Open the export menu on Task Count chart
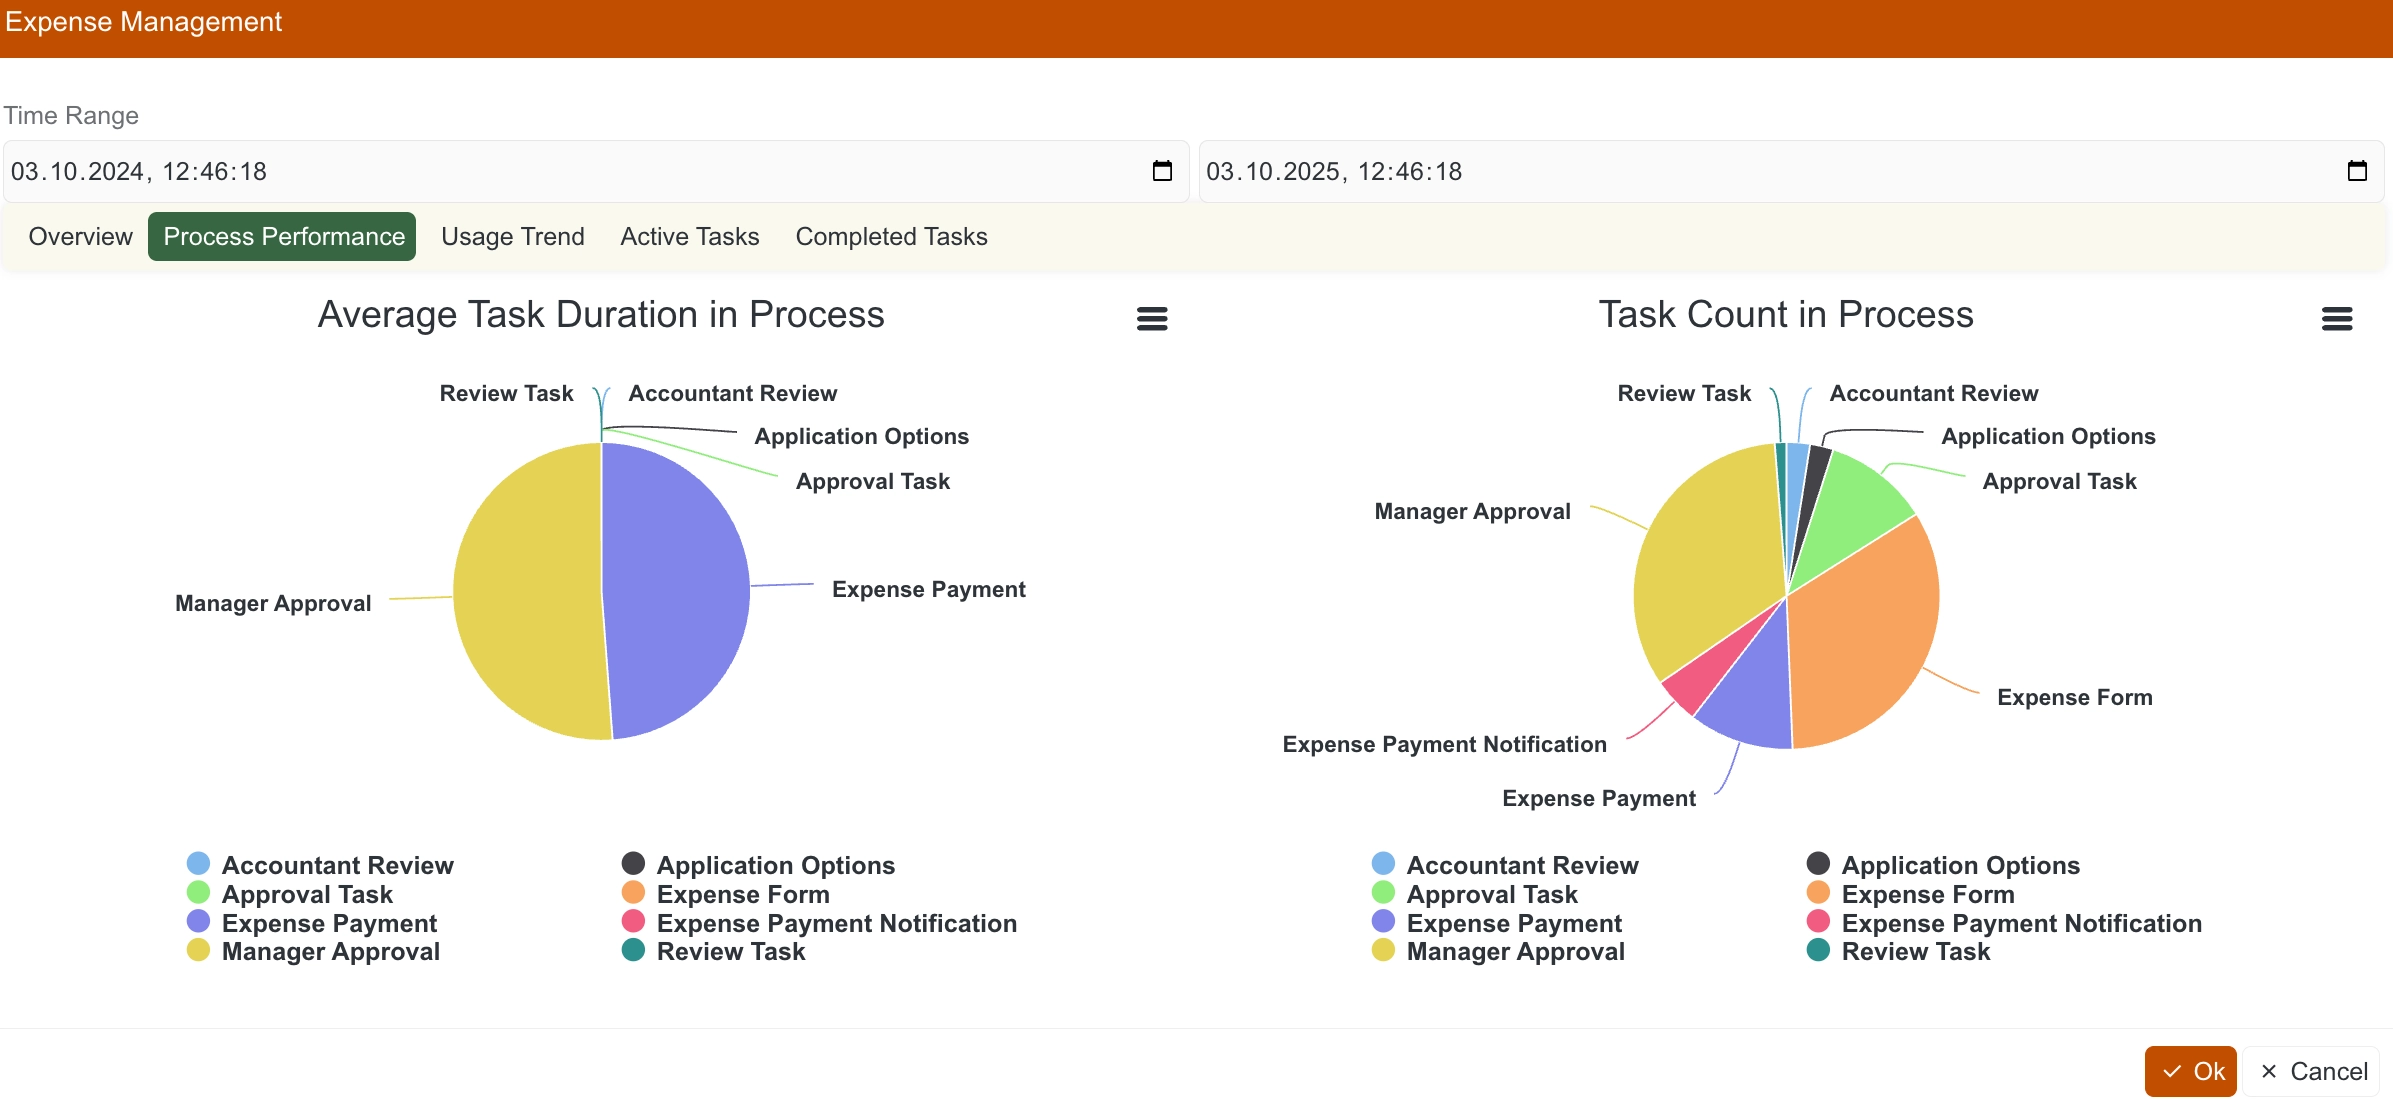The height and width of the screenshot is (1099, 2393). (2338, 318)
